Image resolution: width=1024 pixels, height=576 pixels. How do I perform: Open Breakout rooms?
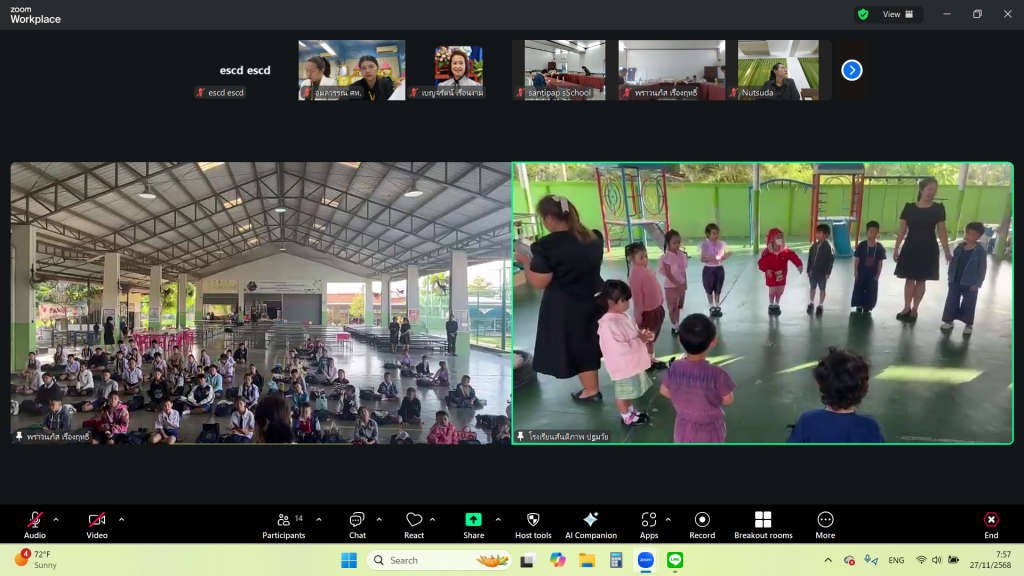(763, 524)
